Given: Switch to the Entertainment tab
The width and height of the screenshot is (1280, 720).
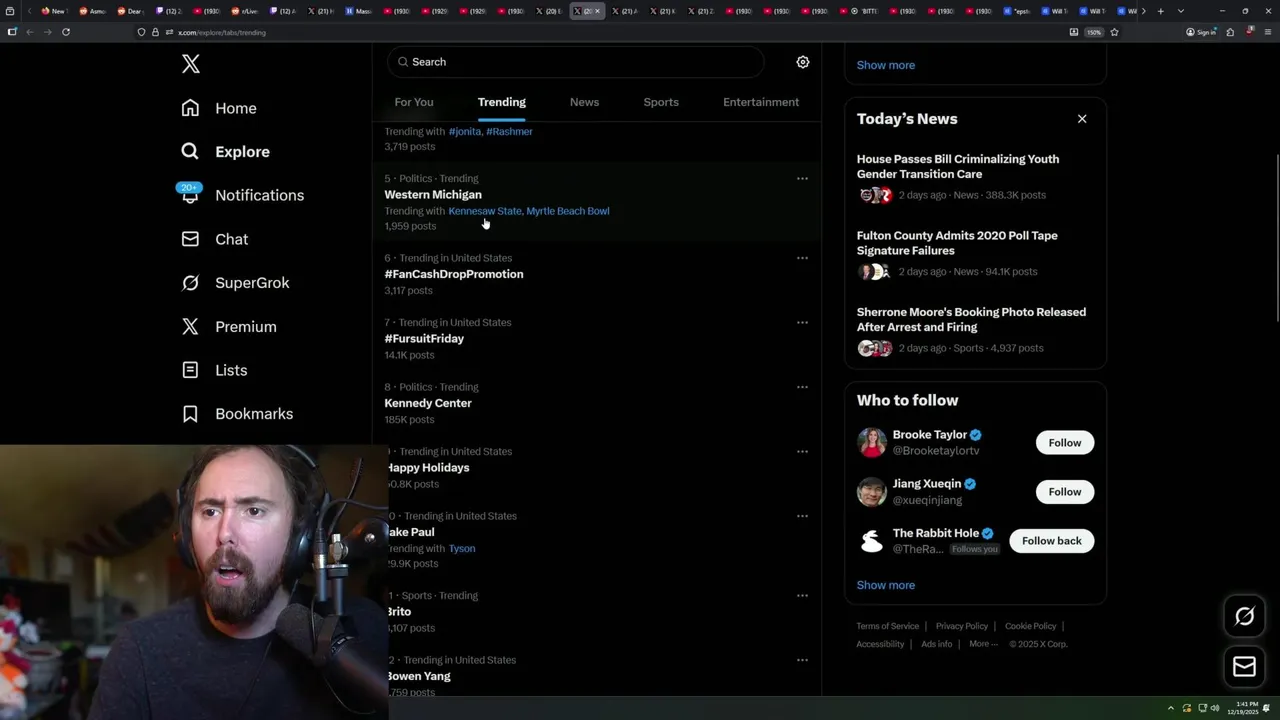Looking at the screenshot, I should tap(761, 102).
